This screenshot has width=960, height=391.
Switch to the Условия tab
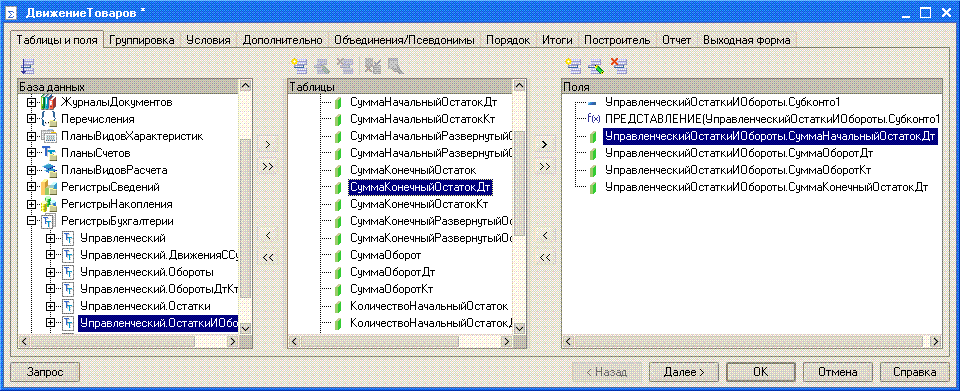coord(208,40)
